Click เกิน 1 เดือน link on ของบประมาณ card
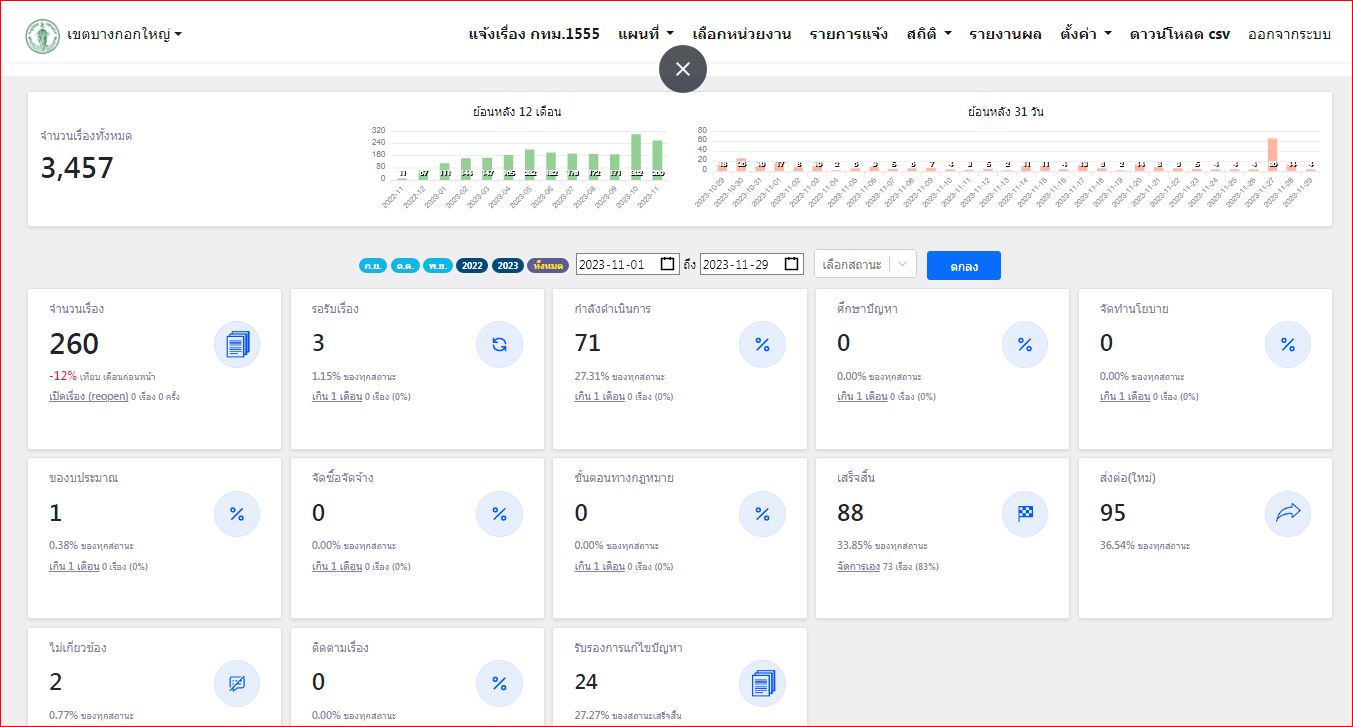The width and height of the screenshot is (1353, 727). pos(74,566)
